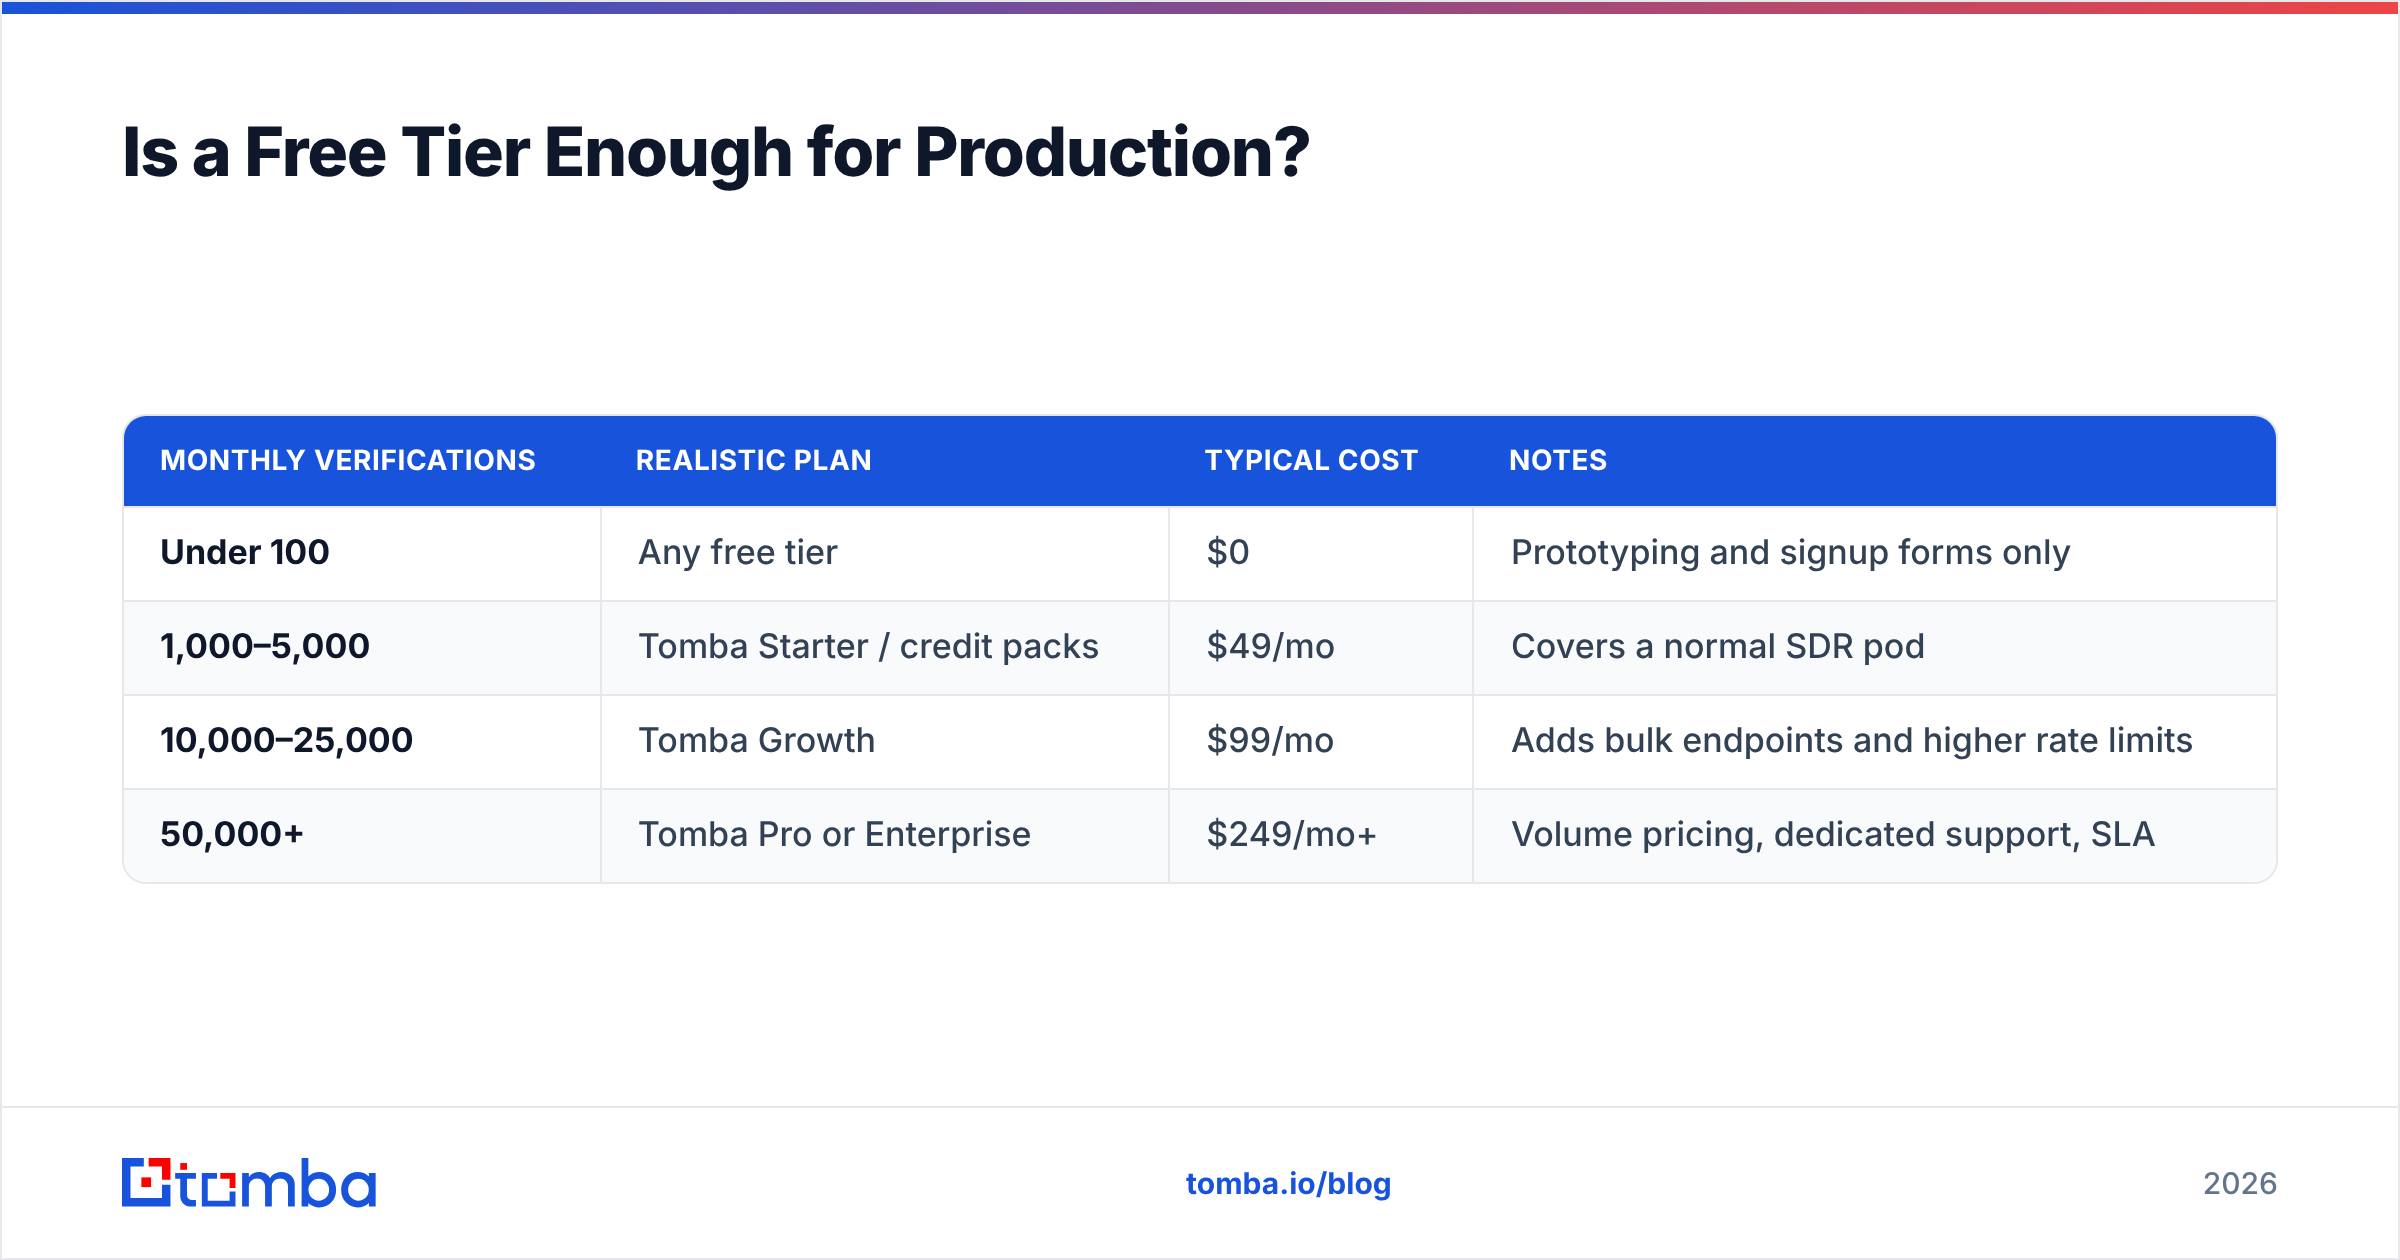Select the 'Any free tier' cell

[x=885, y=553]
